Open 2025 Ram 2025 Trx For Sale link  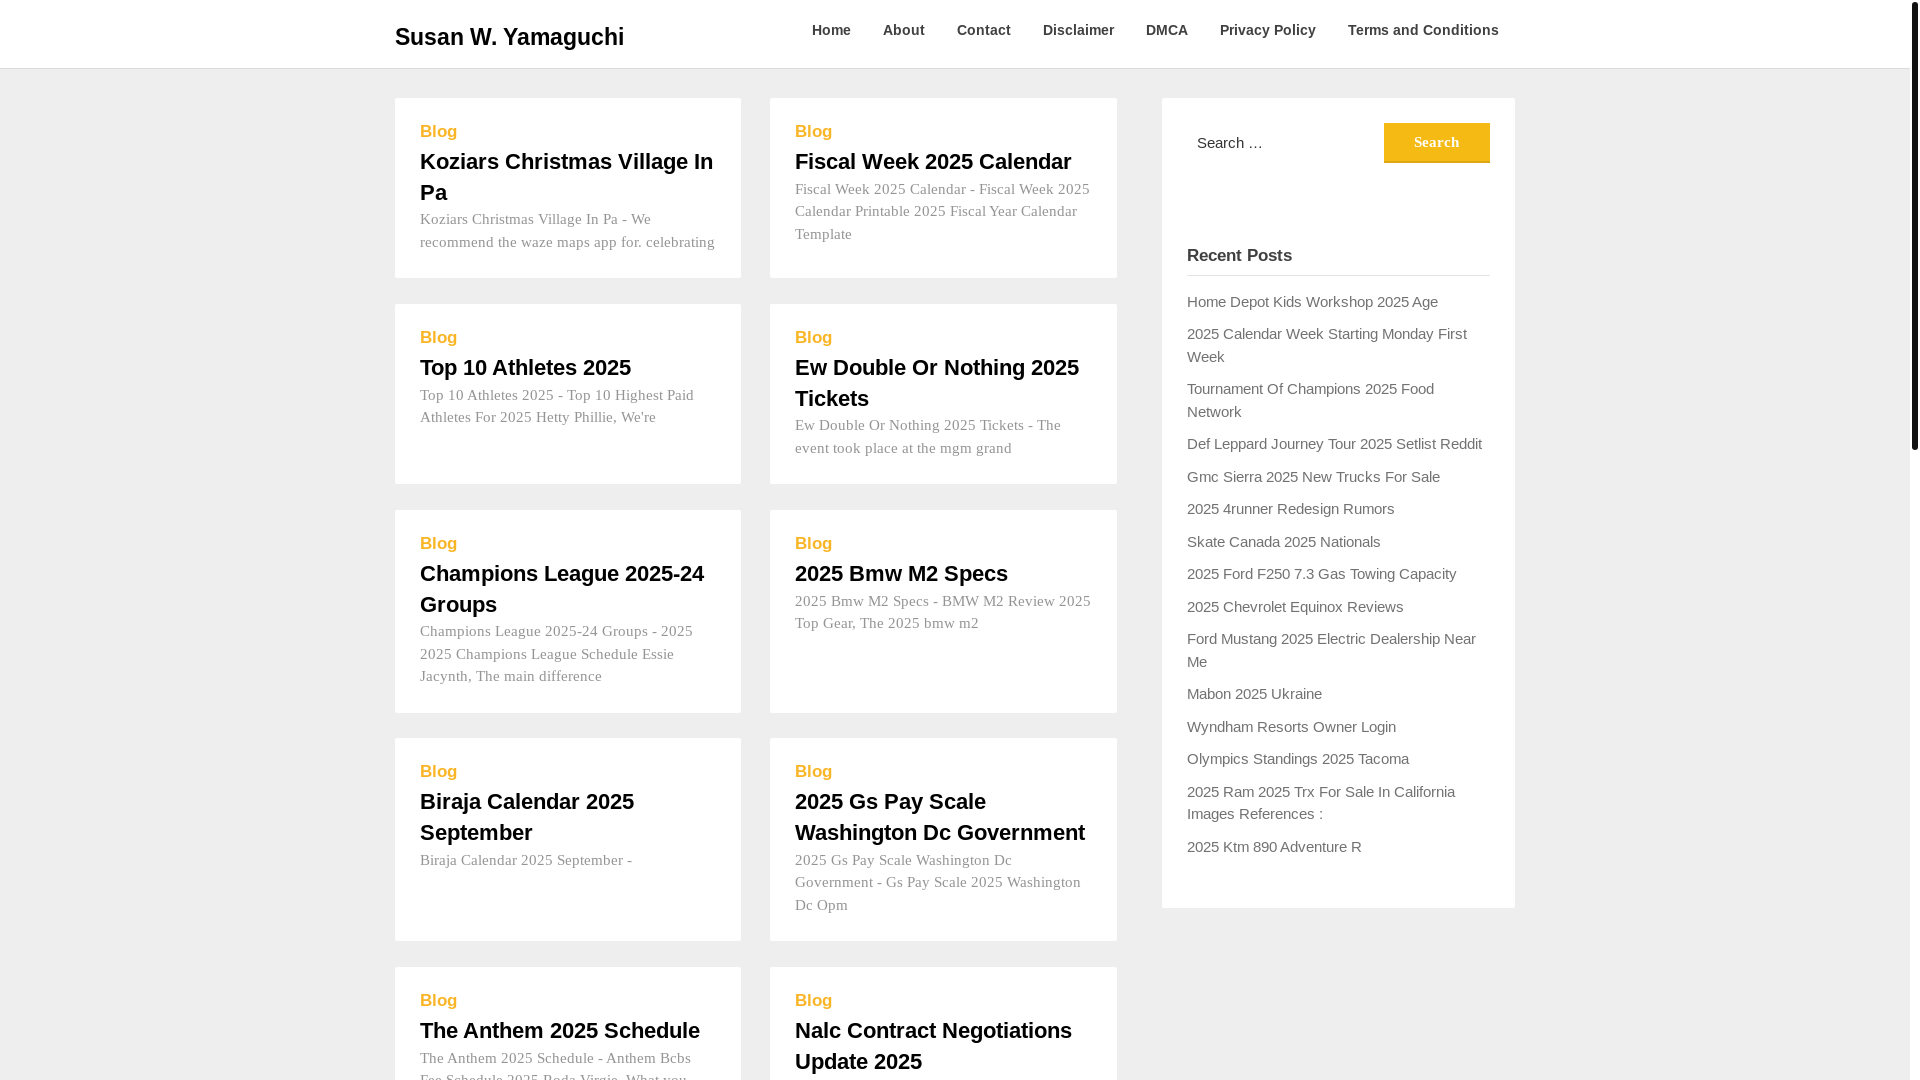click(1321, 802)
